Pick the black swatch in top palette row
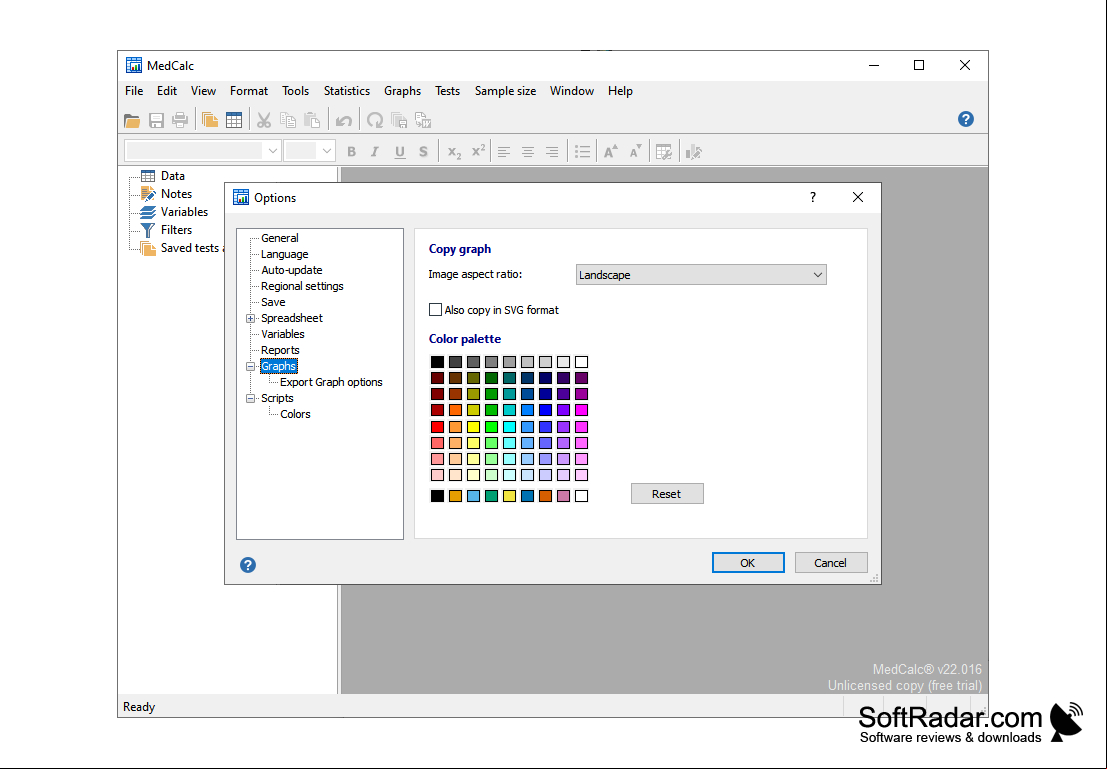 point(438,362)
